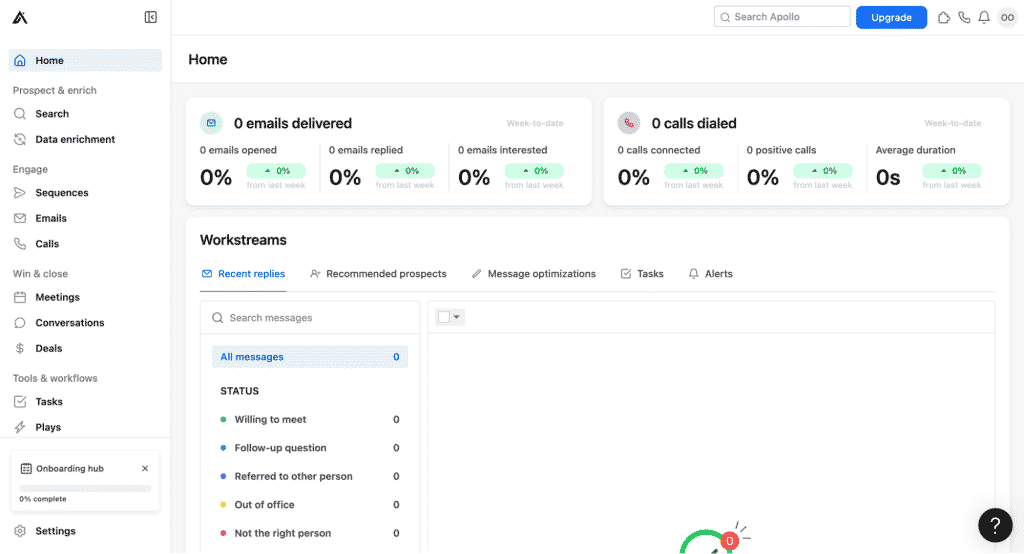The height and width of the screenshot is (554, 1024).
Task: Click the Tasks checkbox icon in sidebar
Action: click(20, 402)
